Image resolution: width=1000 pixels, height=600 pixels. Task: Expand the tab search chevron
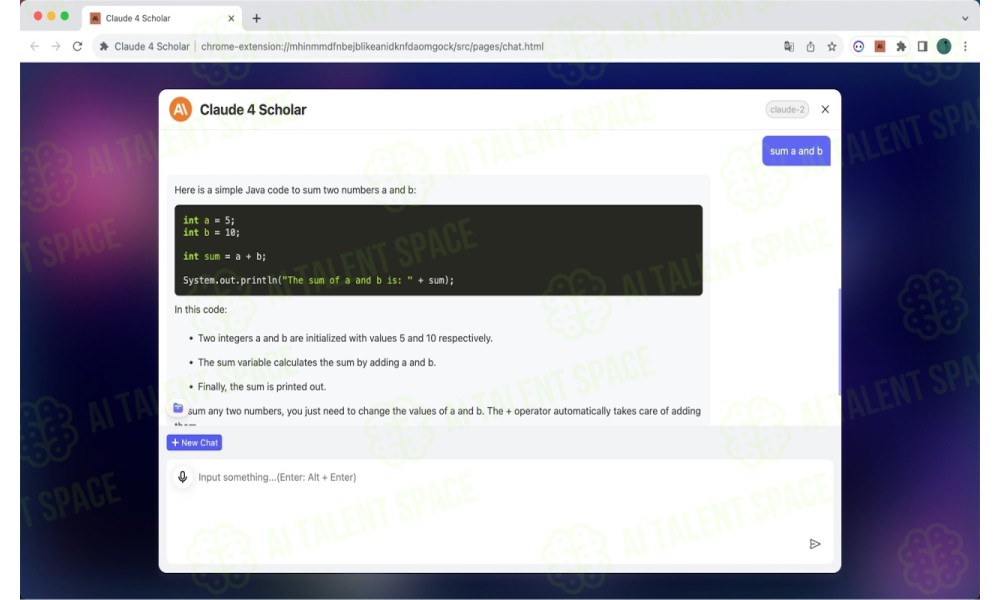966,18
